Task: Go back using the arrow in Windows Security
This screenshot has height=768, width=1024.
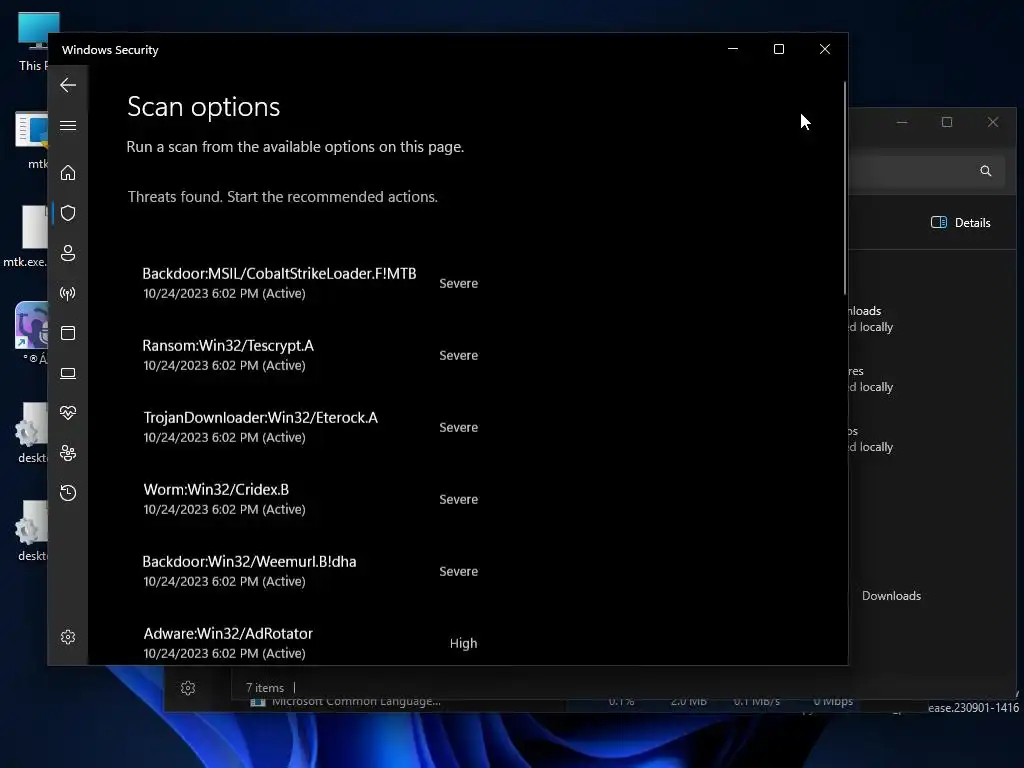Action: click(x=68, y=85)
